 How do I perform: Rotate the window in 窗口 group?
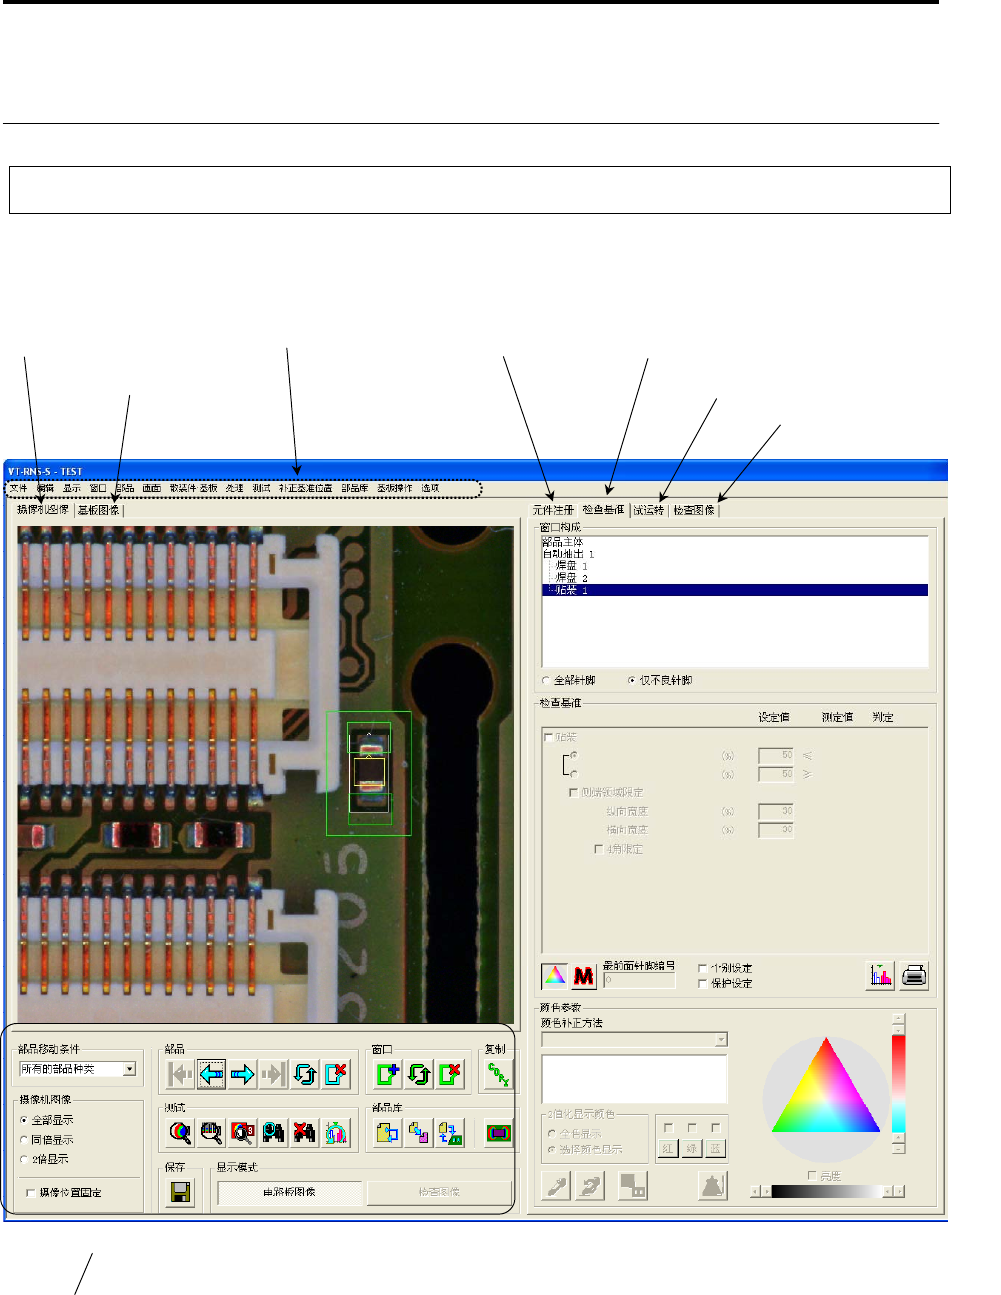pos(419,1074)
